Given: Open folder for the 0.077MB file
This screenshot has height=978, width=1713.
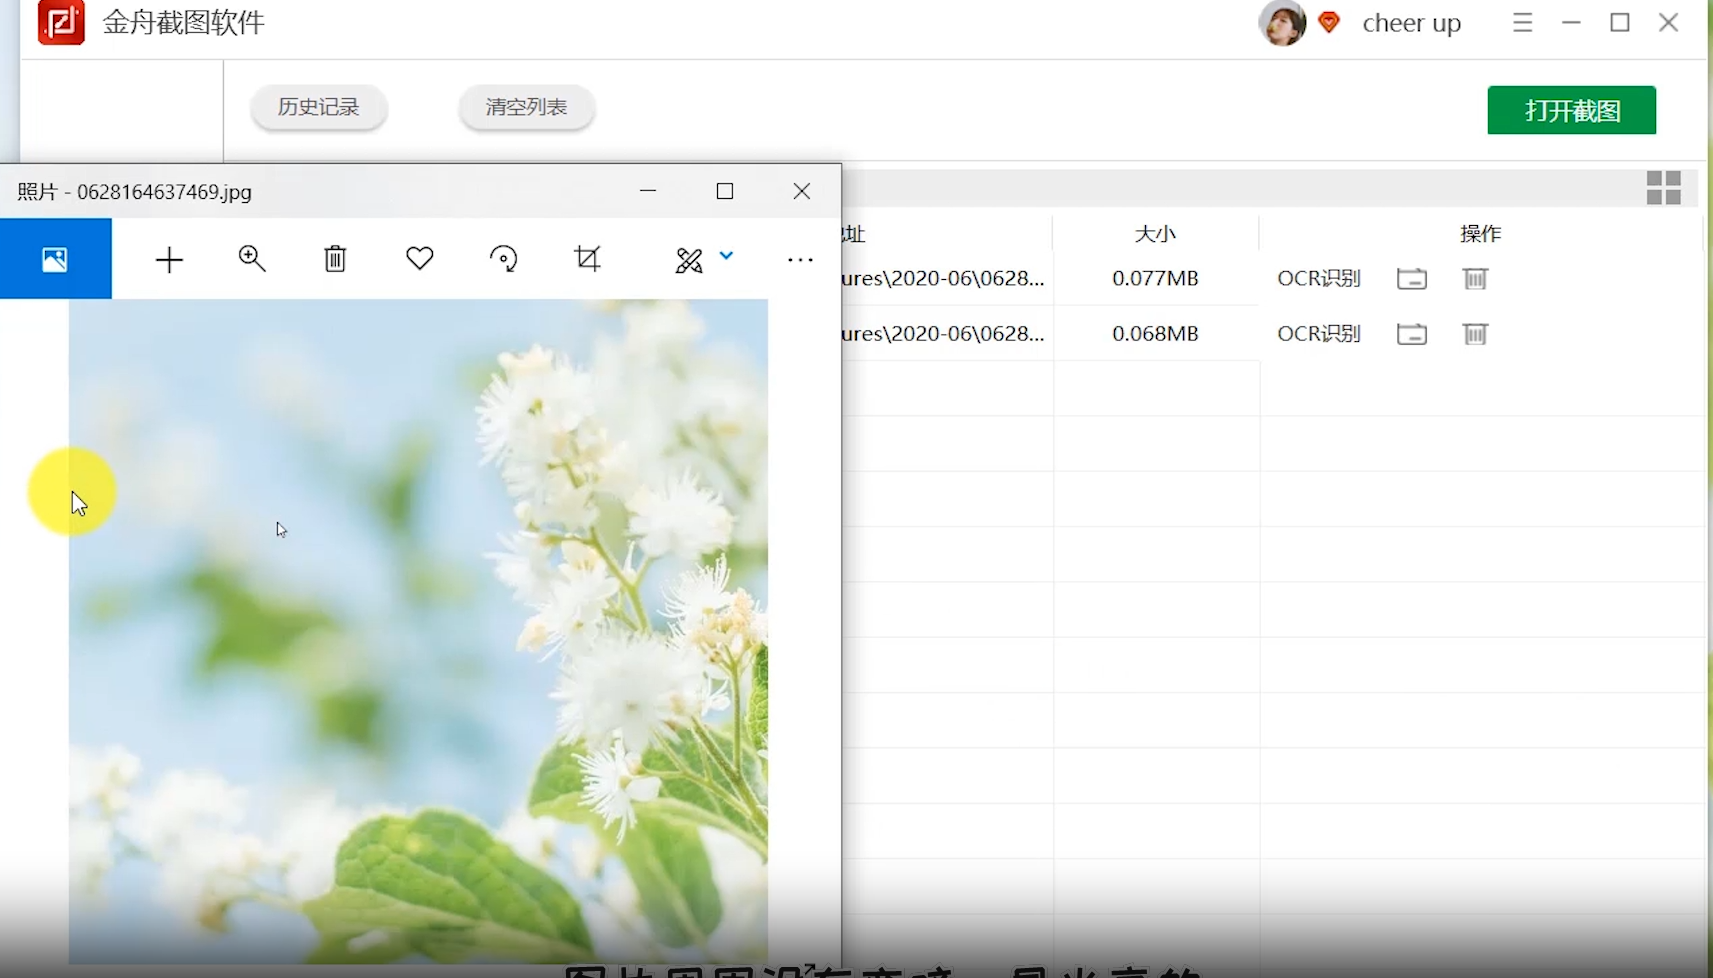Looking at the screenshot, I should pos(1411,279).
